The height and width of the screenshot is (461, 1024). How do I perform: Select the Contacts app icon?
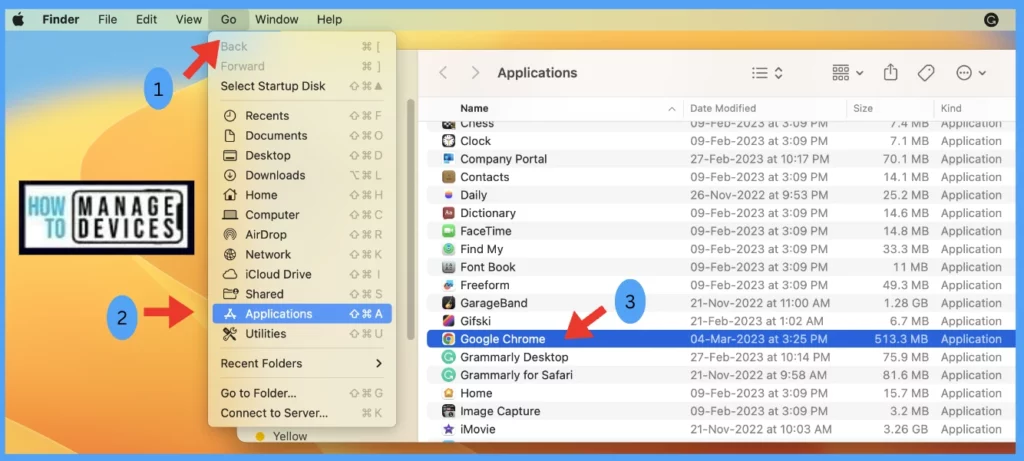(448, 177)
